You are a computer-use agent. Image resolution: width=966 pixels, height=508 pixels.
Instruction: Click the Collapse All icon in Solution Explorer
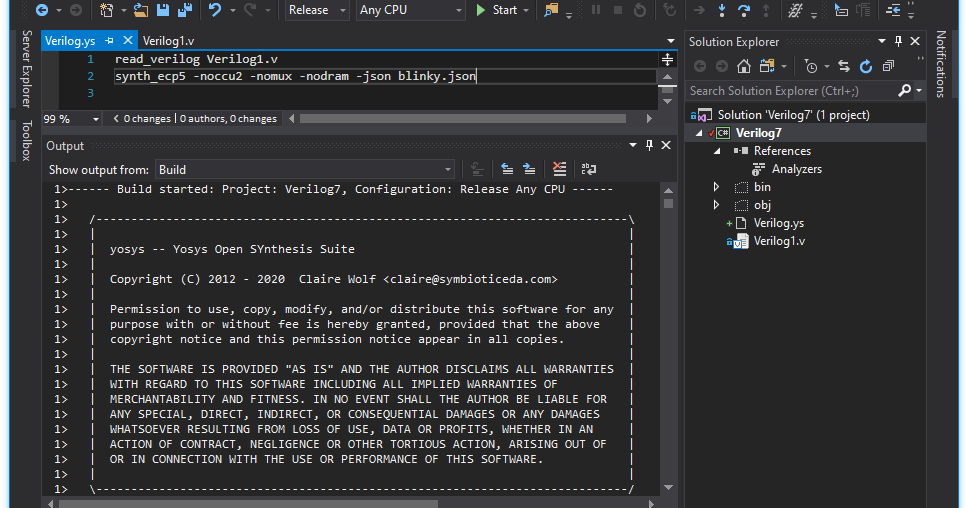click(x=888, y=66)
